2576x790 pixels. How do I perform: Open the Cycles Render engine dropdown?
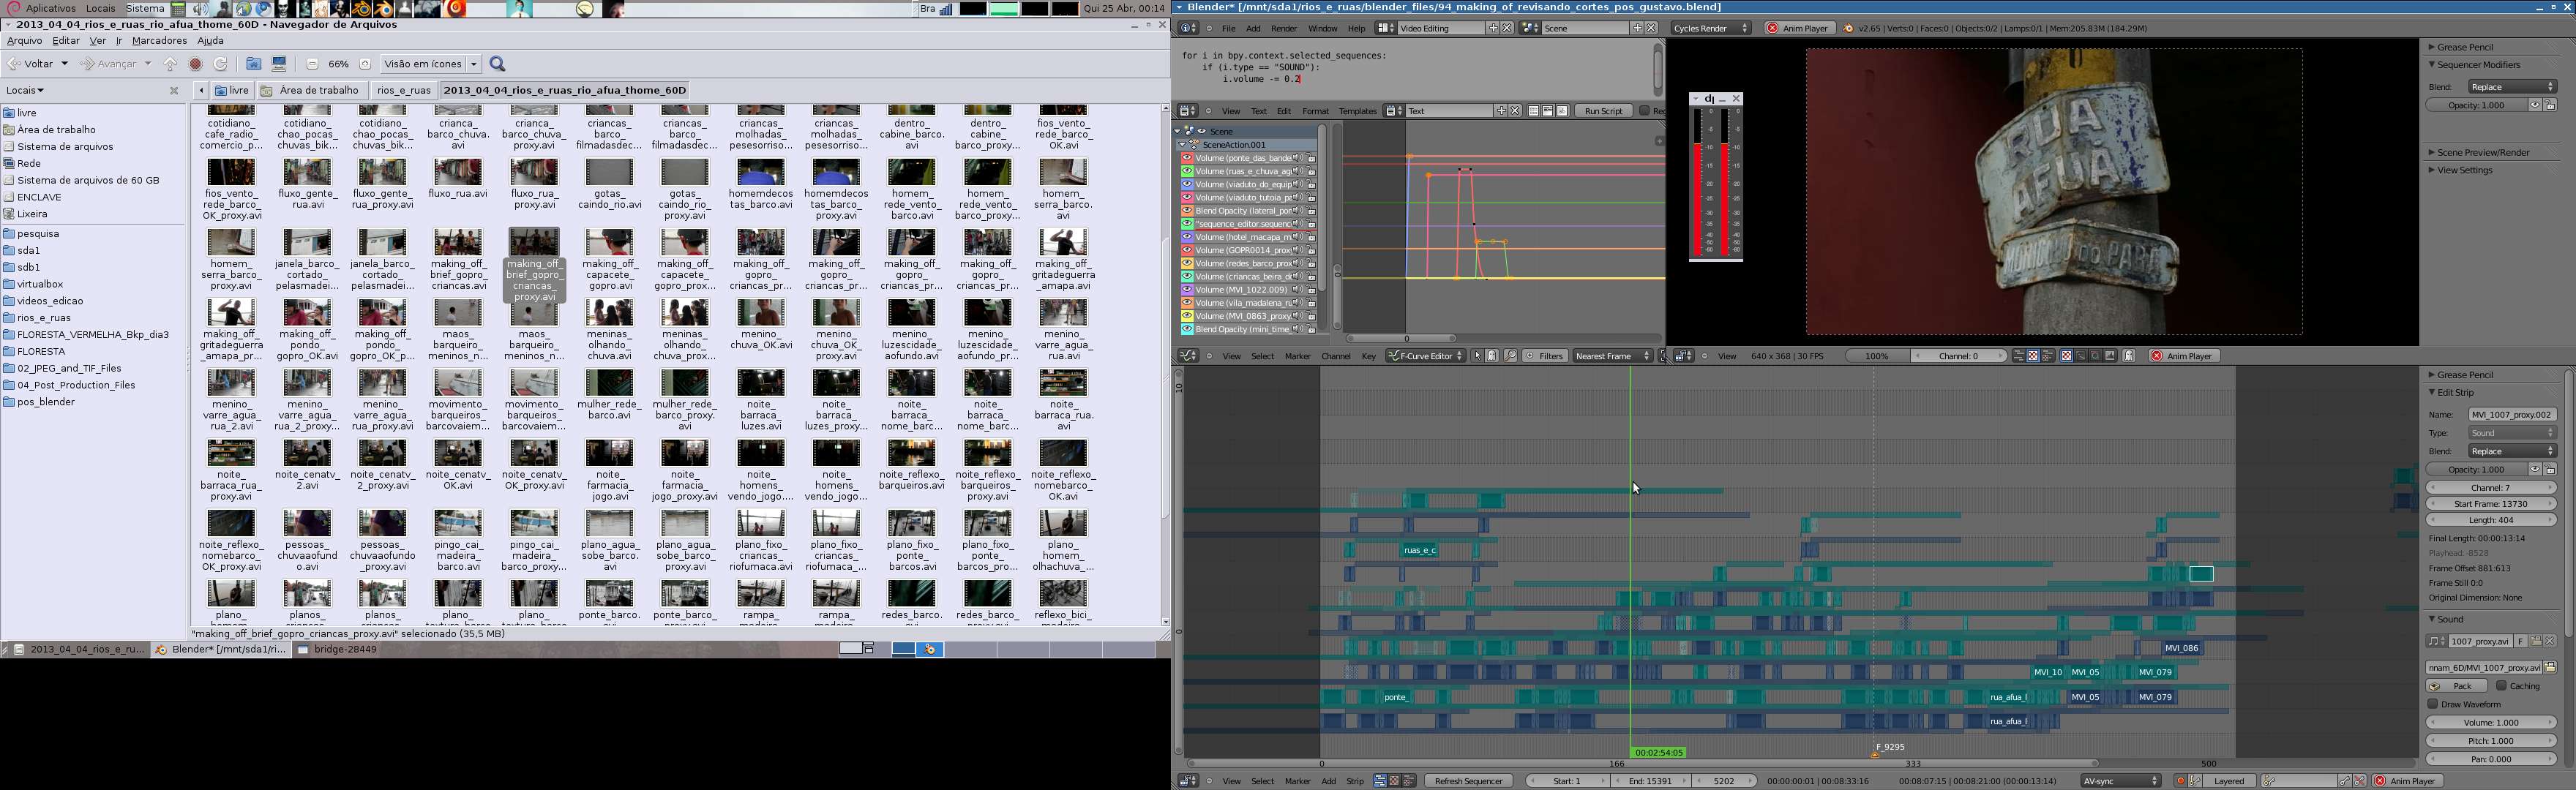tap(1711, 28)
